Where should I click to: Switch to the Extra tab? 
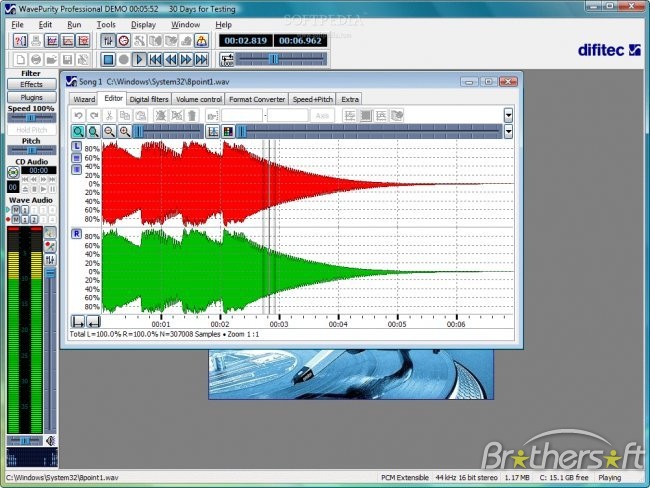click(350, 99)
